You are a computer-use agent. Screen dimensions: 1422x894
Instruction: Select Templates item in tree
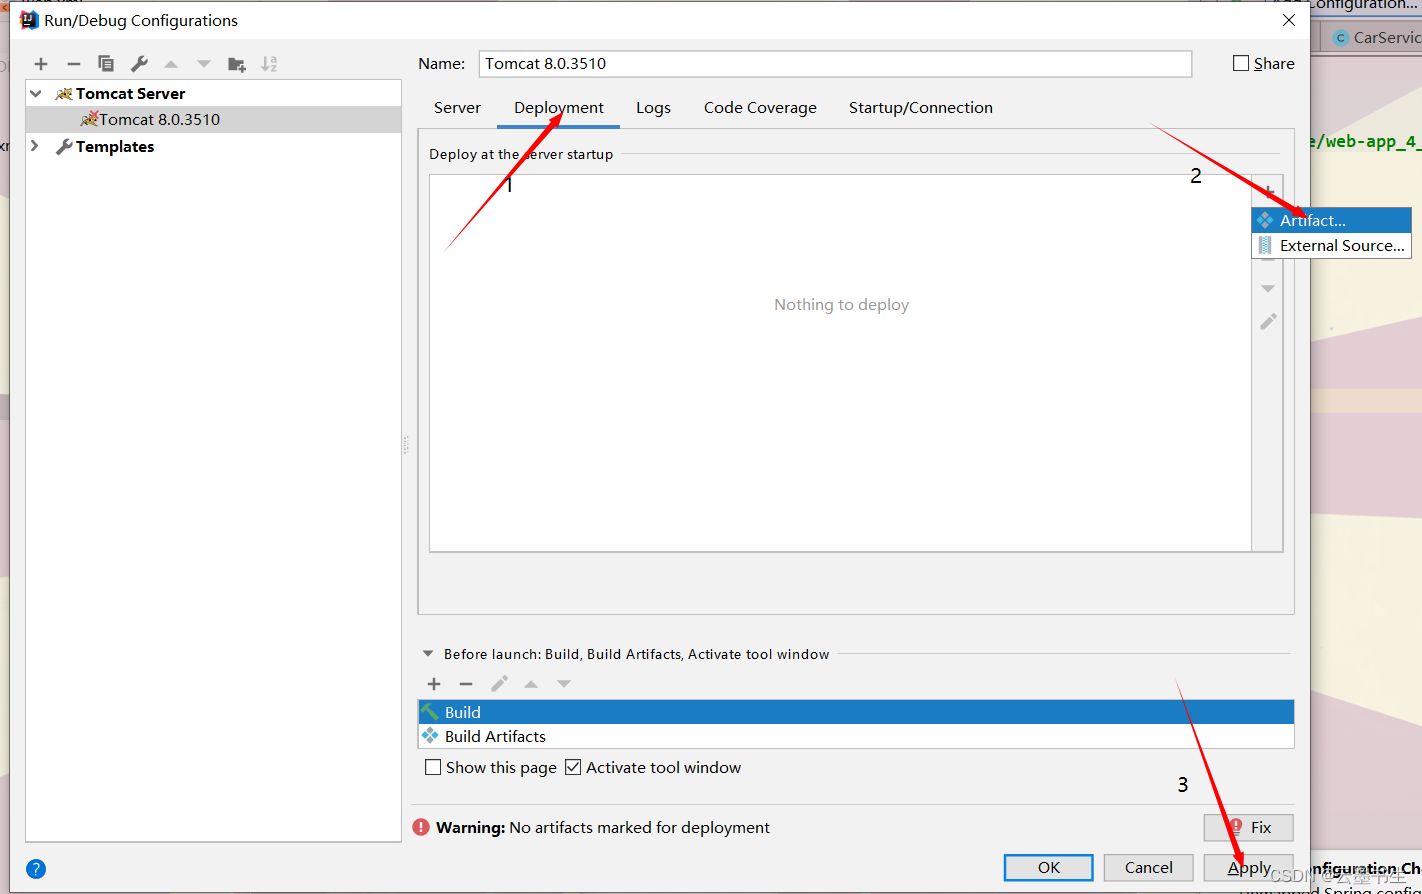tap(114, 146)
